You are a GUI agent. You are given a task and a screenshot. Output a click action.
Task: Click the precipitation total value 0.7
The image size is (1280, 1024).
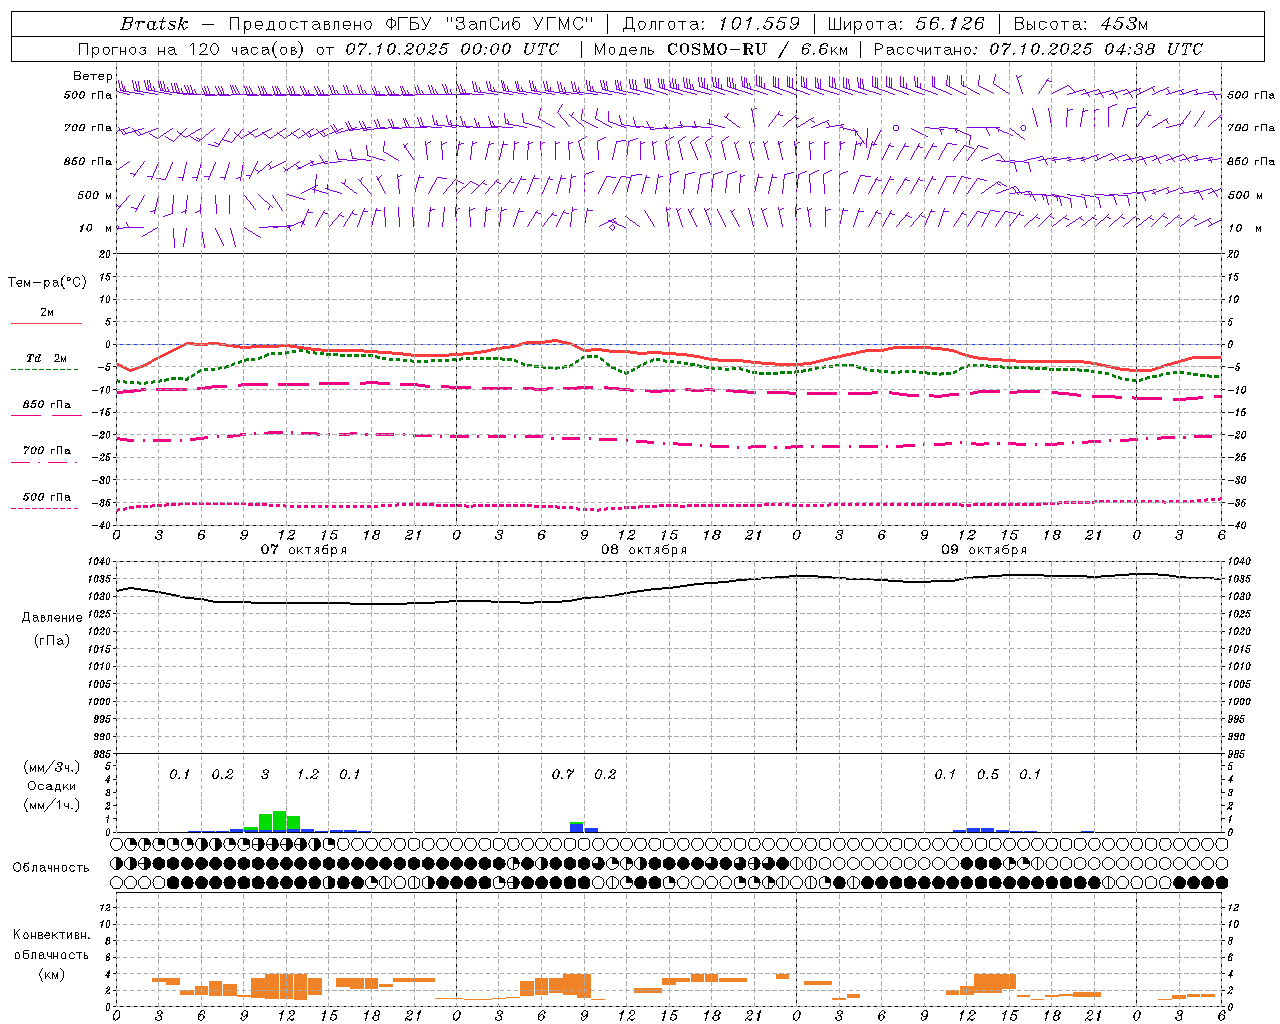pos(563,775)
